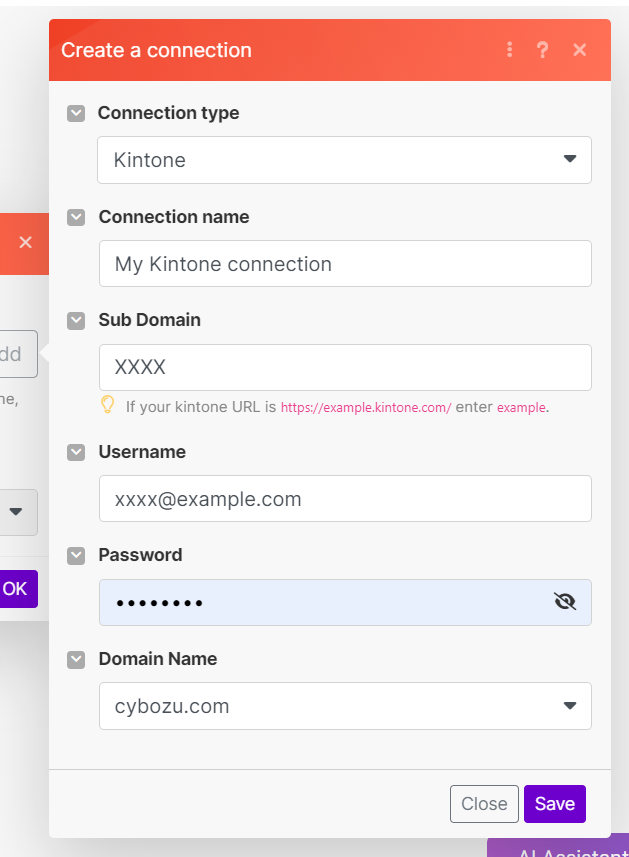Click the Connection name input field
The image size is (629, 857).
coord(344,264)
